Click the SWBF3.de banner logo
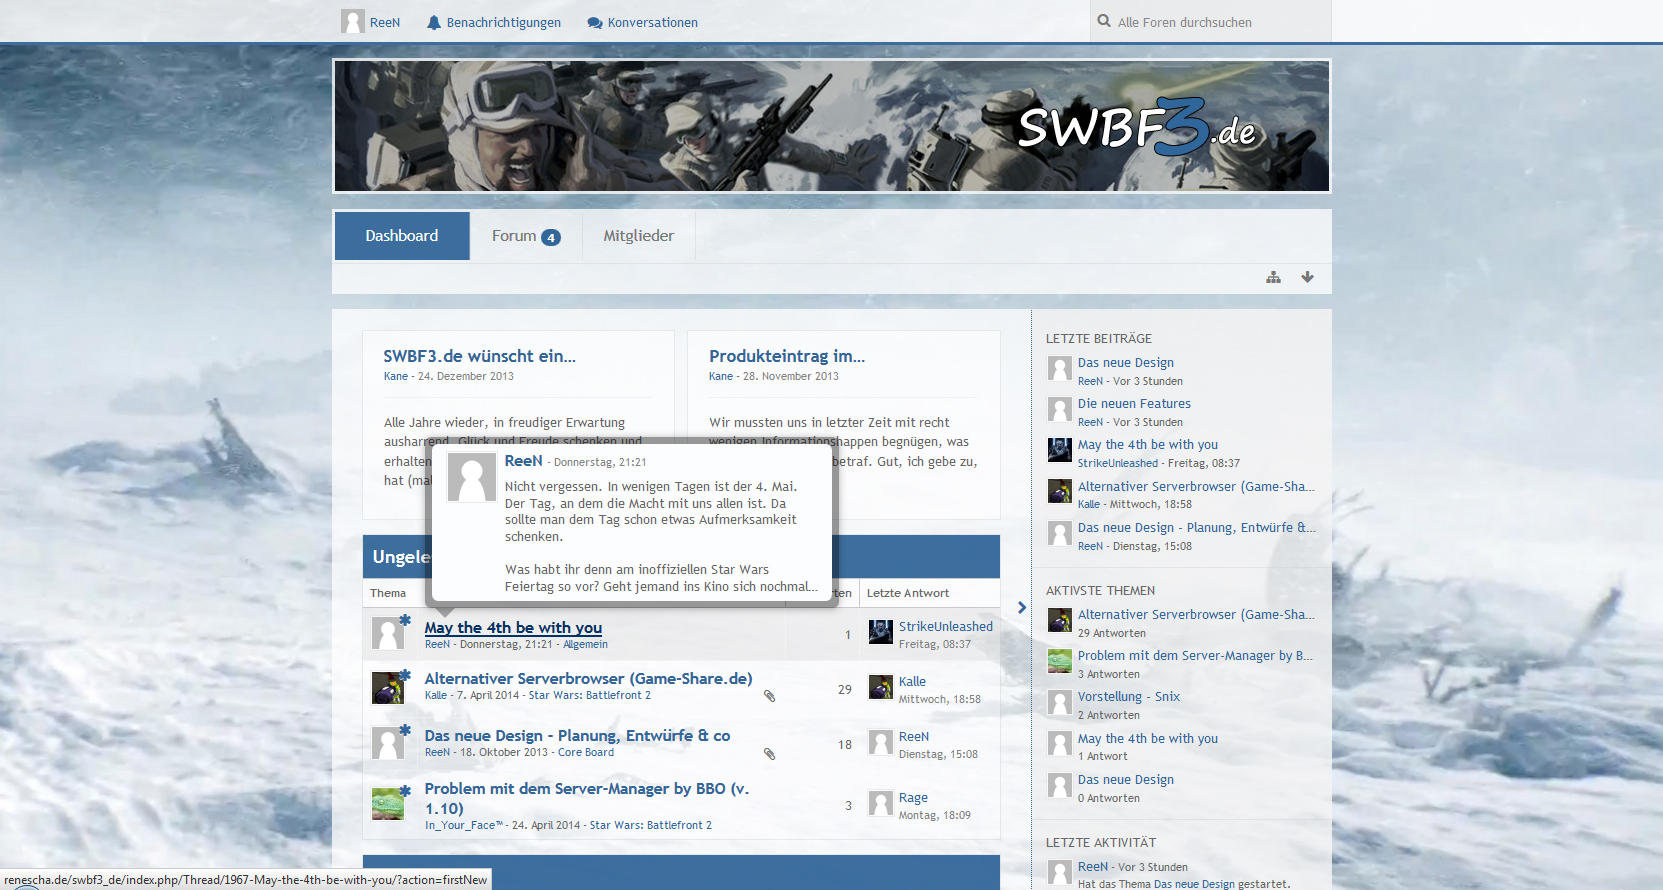Screen dimensions: 1663x890 pos(1136,127)
